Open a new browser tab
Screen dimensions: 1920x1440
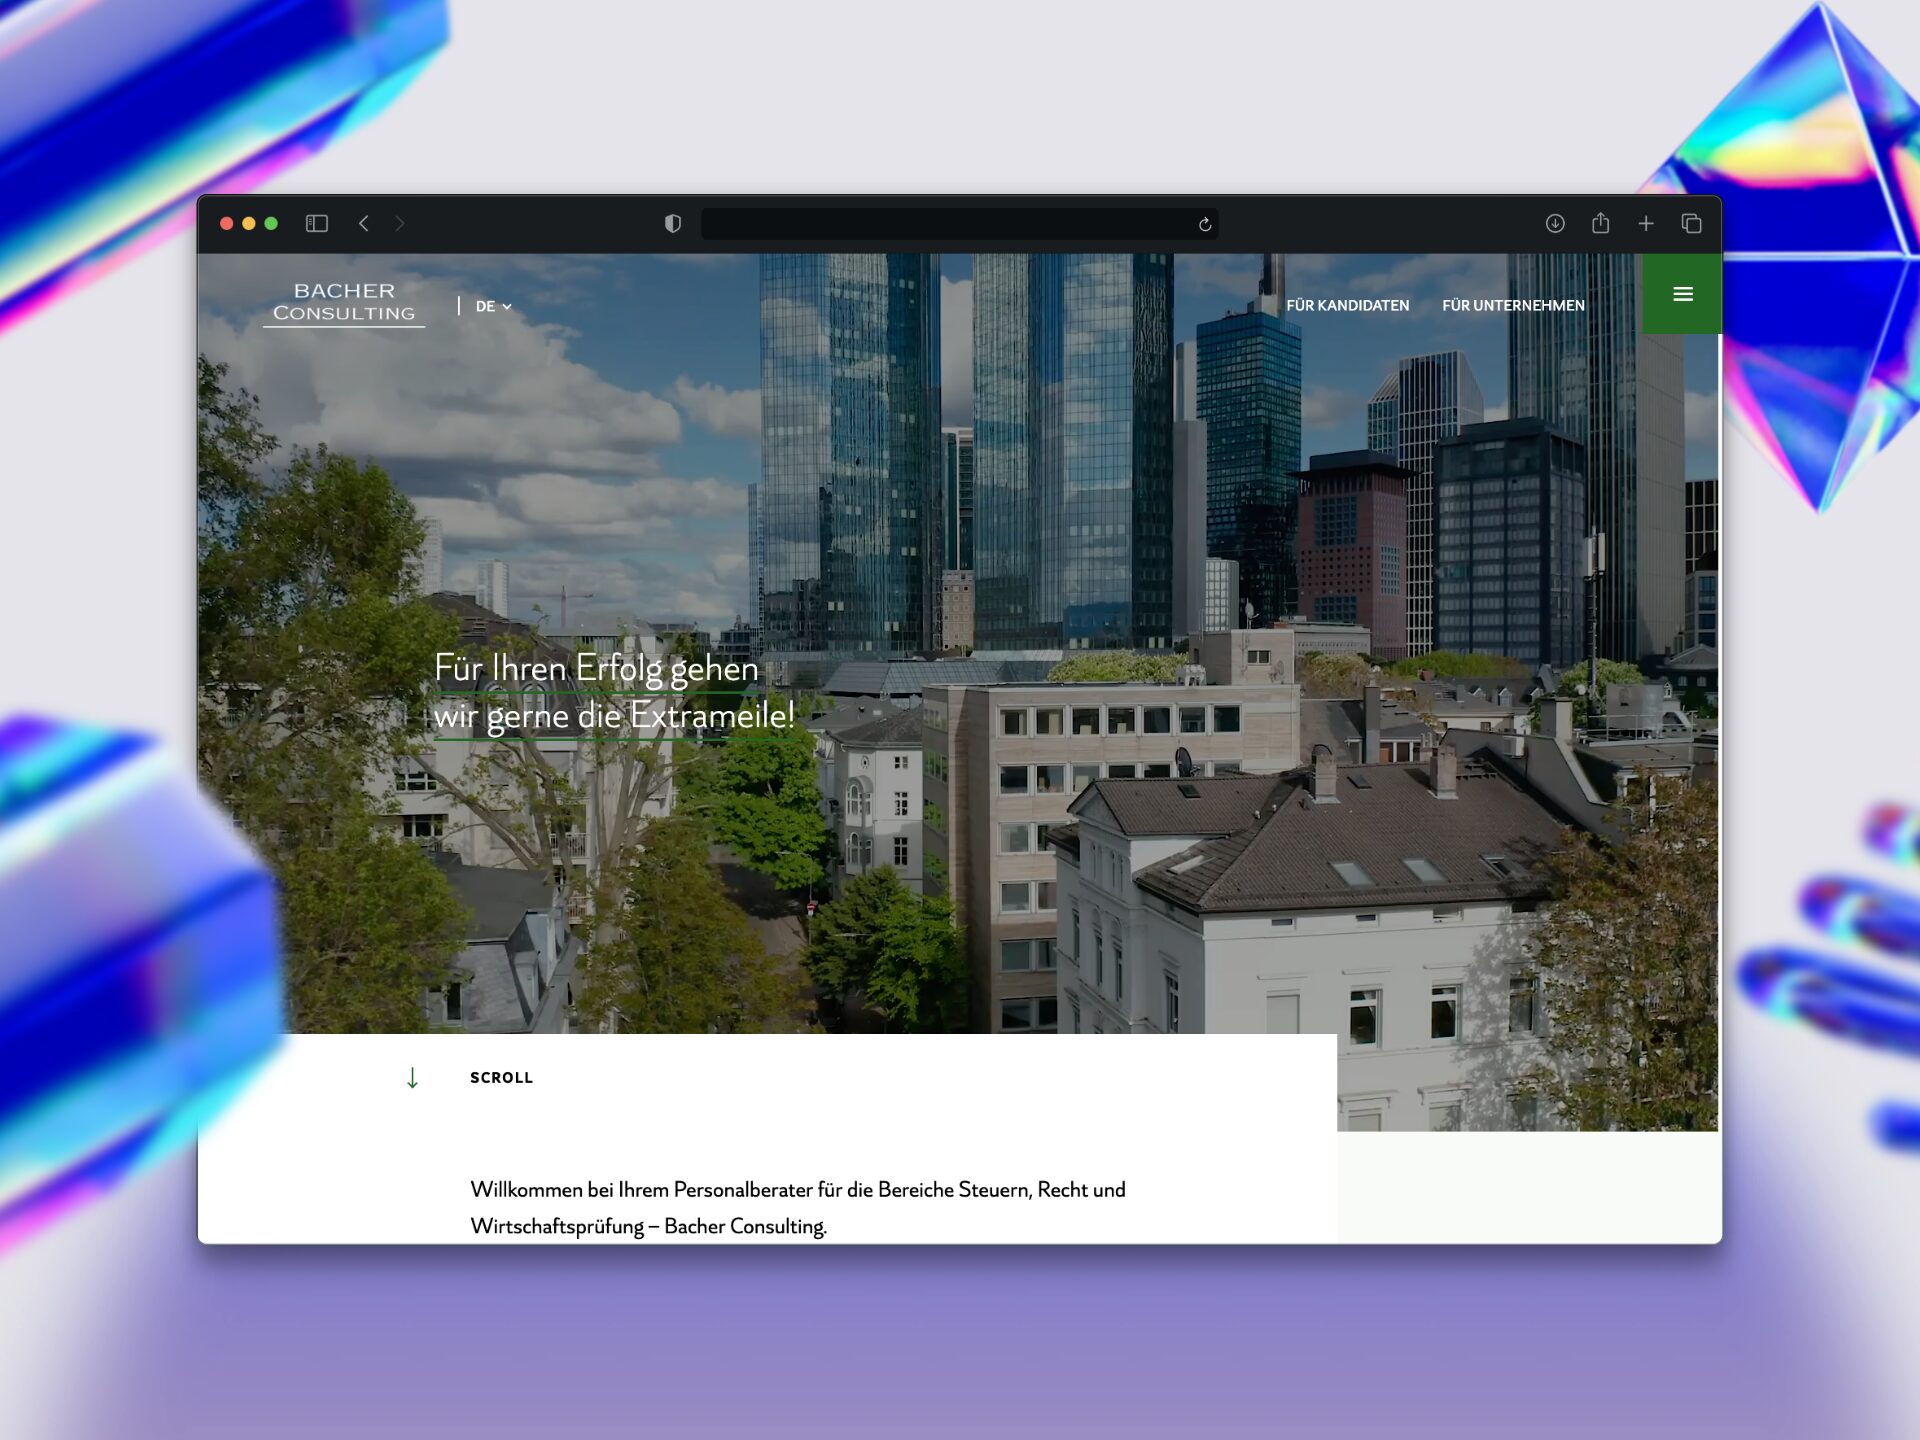click(1646, 223)
